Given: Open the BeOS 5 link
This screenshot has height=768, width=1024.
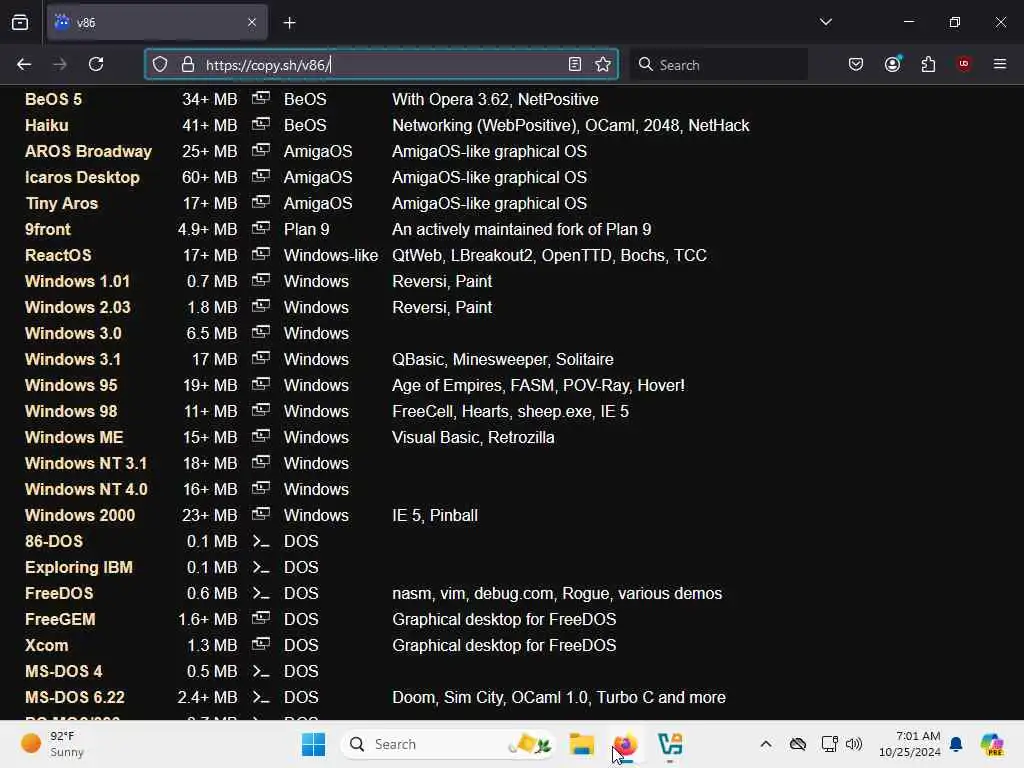Looking at the screenshot, I should 54,99.
